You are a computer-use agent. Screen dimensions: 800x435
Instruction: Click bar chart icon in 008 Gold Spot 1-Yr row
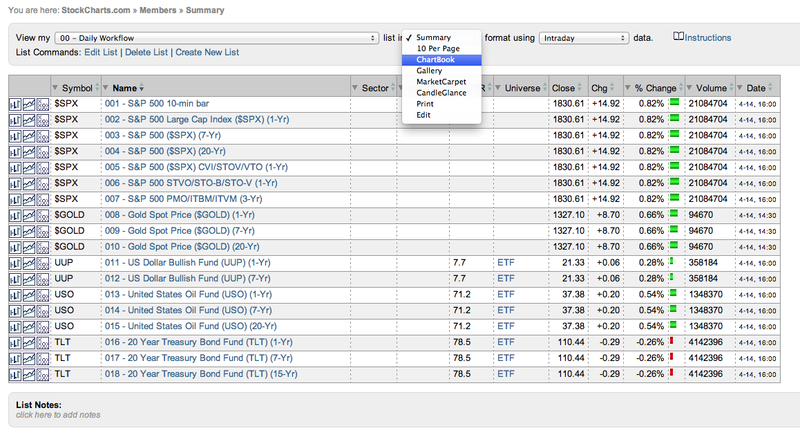point(15,216)
